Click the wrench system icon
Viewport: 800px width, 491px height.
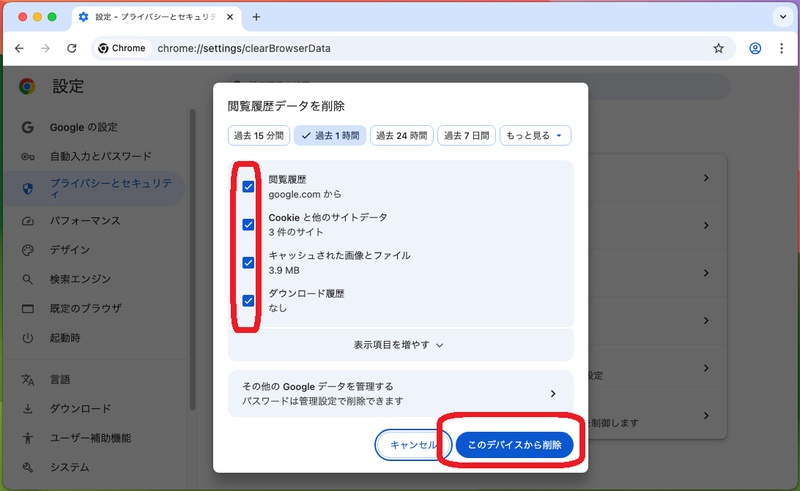coord(28,467)
